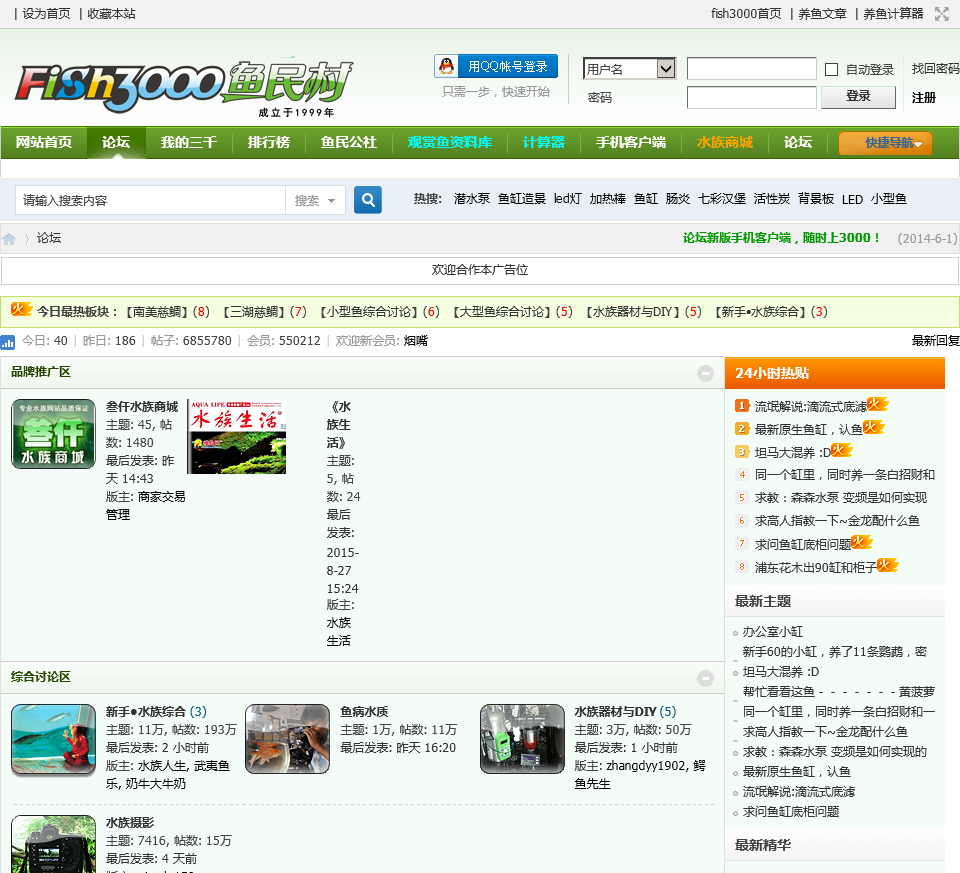Click the QQ penguin login icon

pyautogui.click(x=447, y=66)
